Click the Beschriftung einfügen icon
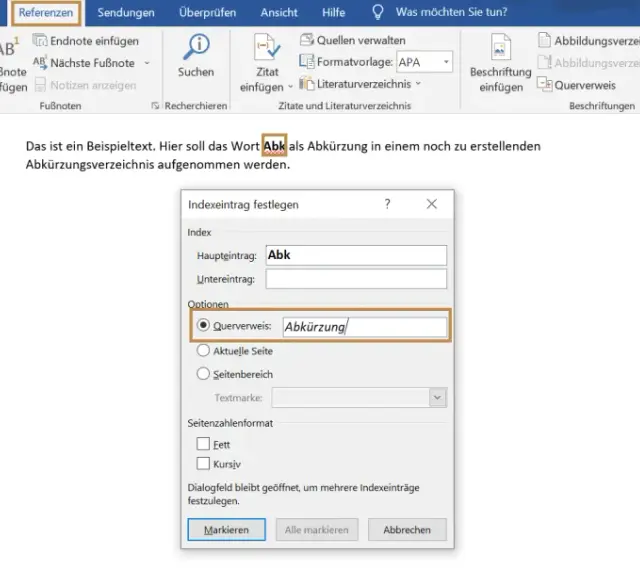Viewport: 640px width, 570px height. coord(500,47)
